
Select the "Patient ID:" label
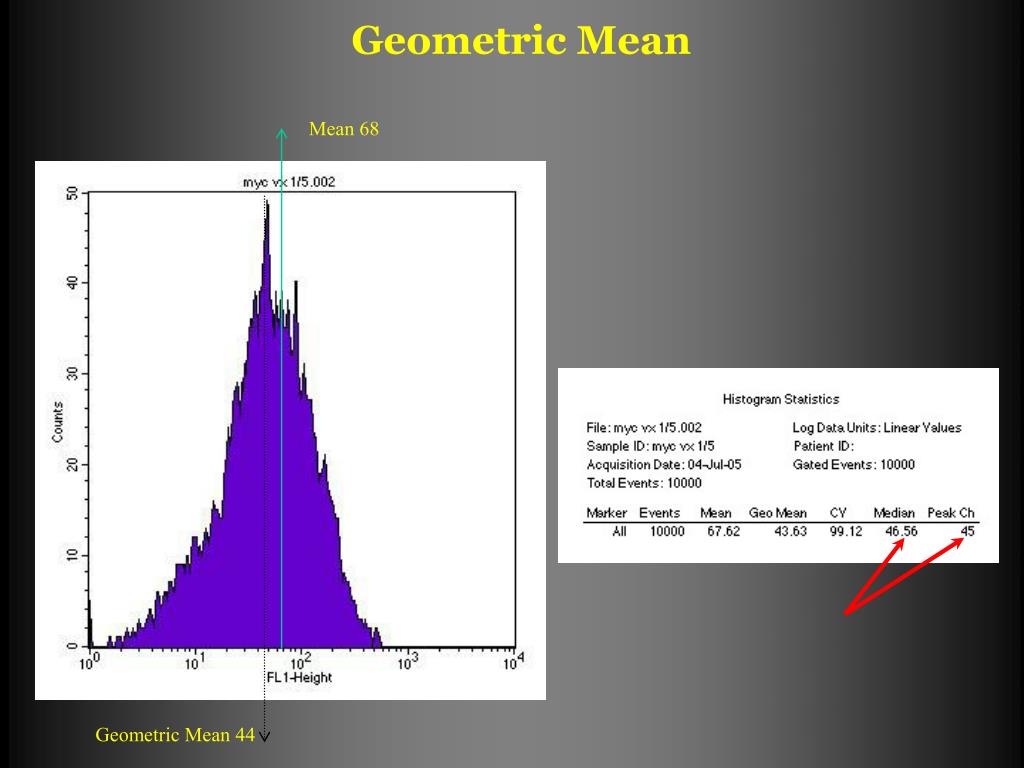[824, 446]
